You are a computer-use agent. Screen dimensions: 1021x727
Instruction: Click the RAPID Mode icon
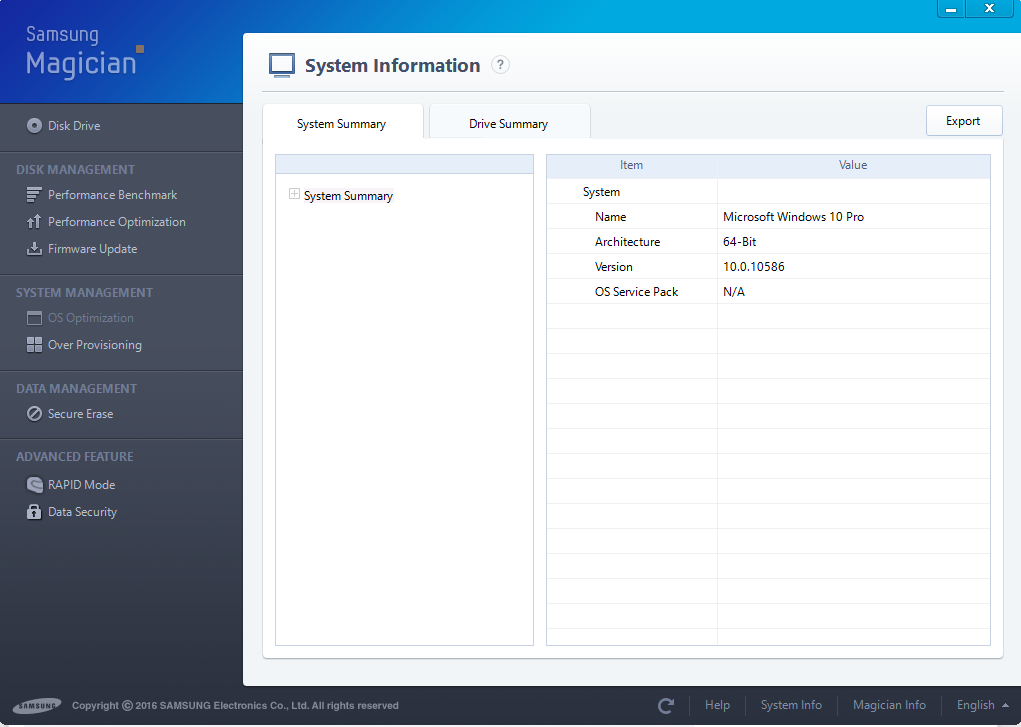pyautogui.click(x=35, y=485)
